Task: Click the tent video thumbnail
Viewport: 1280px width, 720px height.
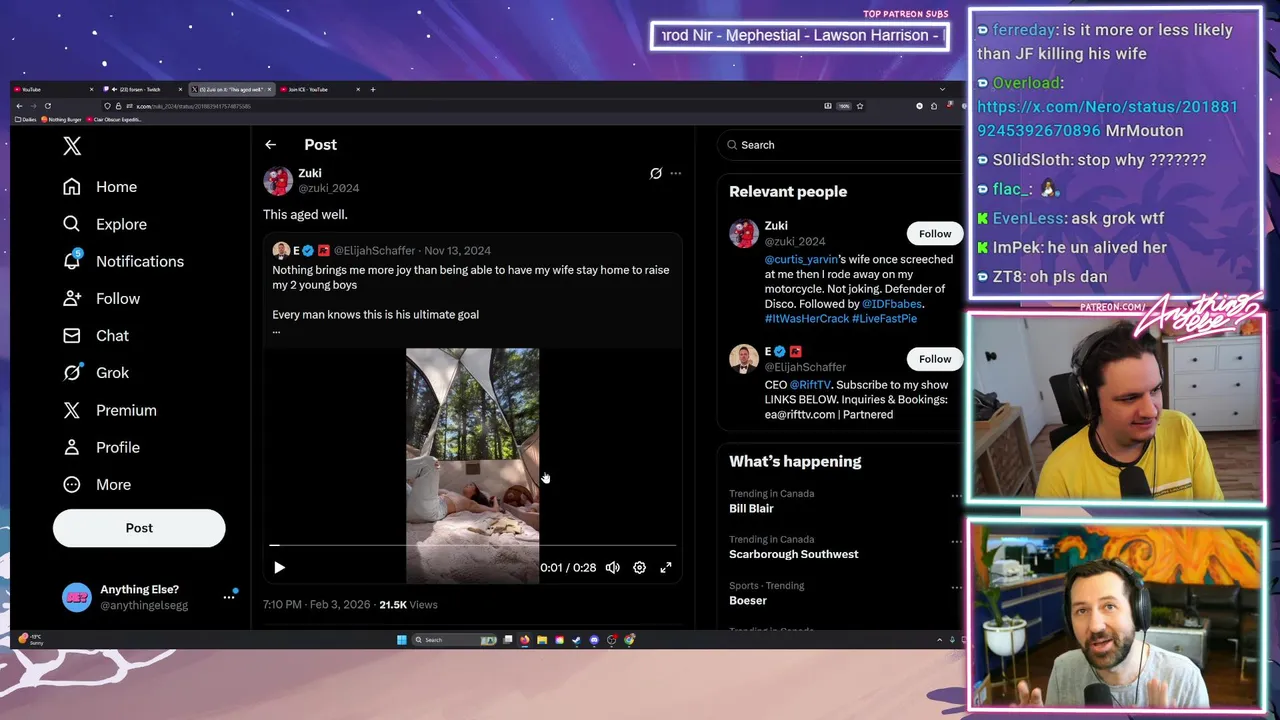Action: (x=472, y=465)
